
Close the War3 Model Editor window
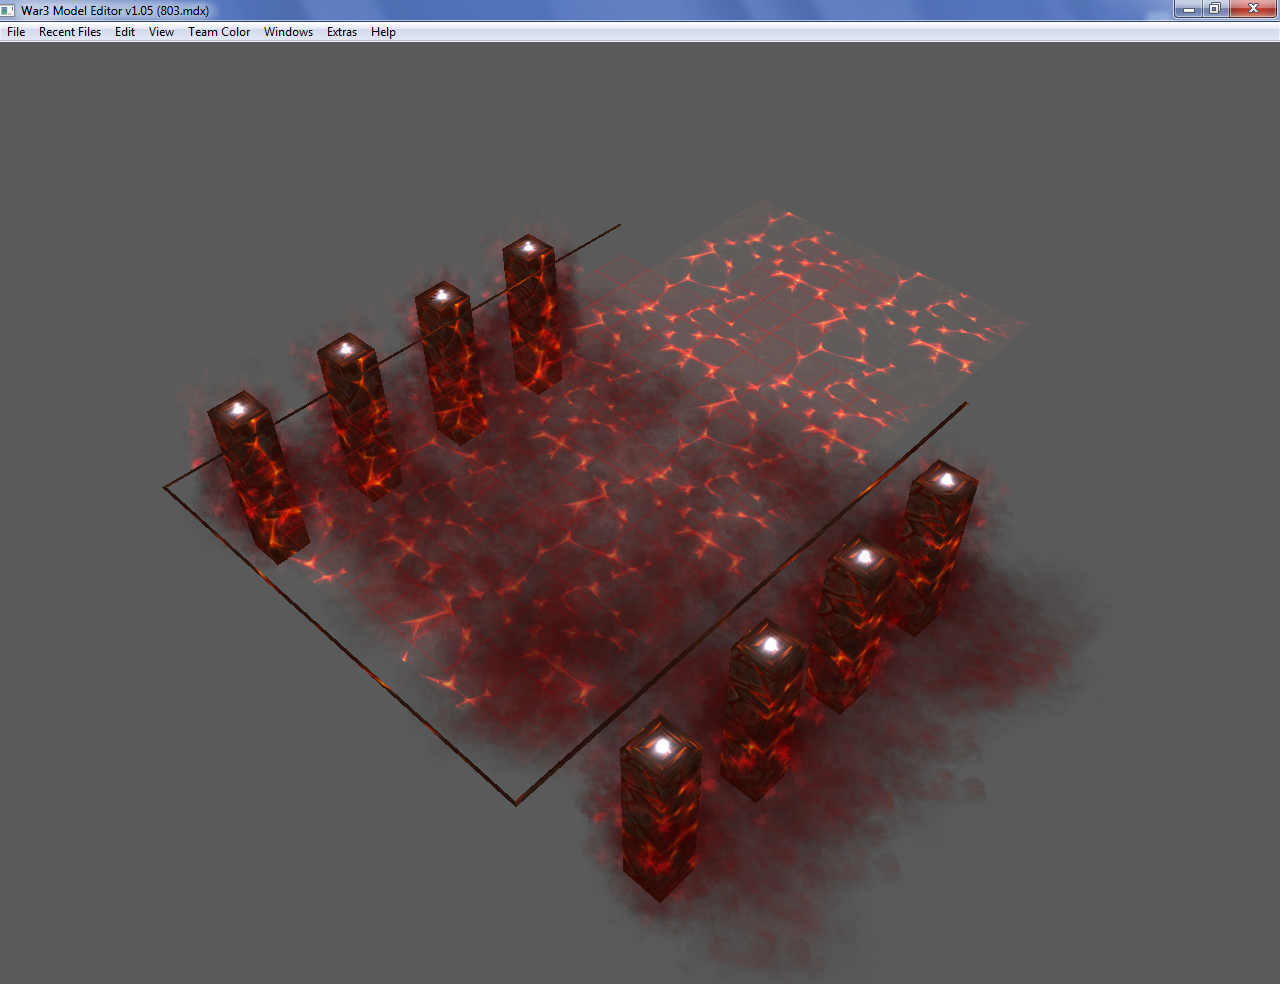pyautogui.click(x=1253, y=9)
